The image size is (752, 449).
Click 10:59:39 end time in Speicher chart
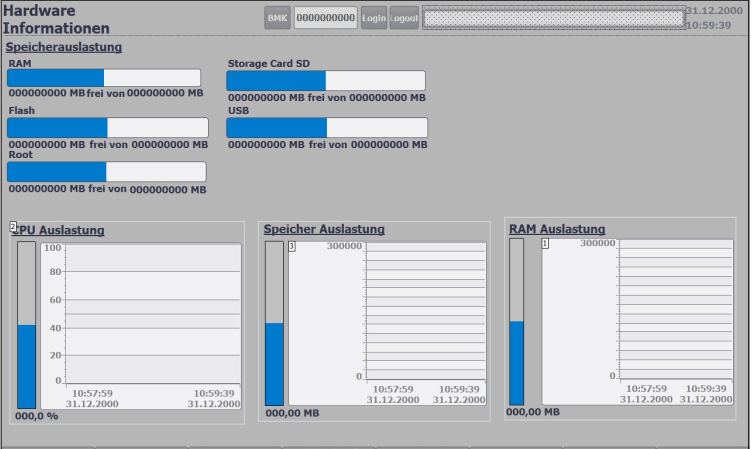pos(459,389)
